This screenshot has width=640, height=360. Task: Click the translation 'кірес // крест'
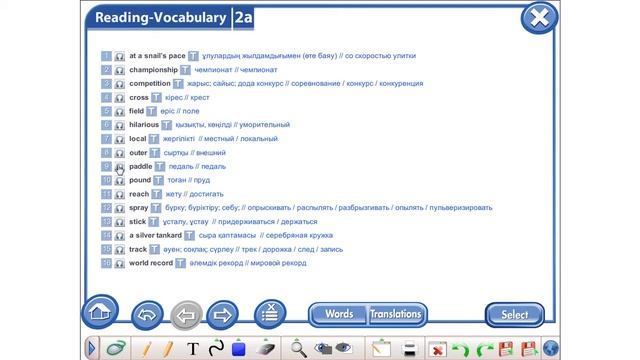[x=187, y=98]
